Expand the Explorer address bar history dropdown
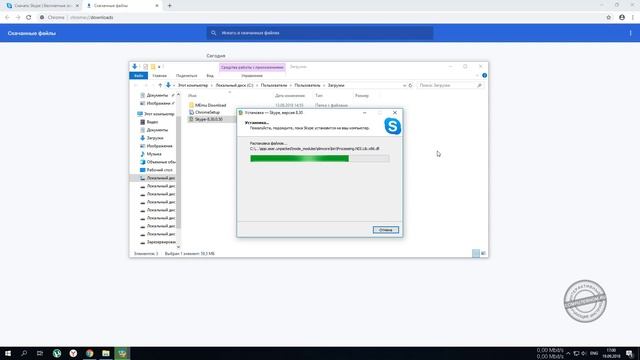Viewport: 640px width, 360px height. tap(404, 85)
